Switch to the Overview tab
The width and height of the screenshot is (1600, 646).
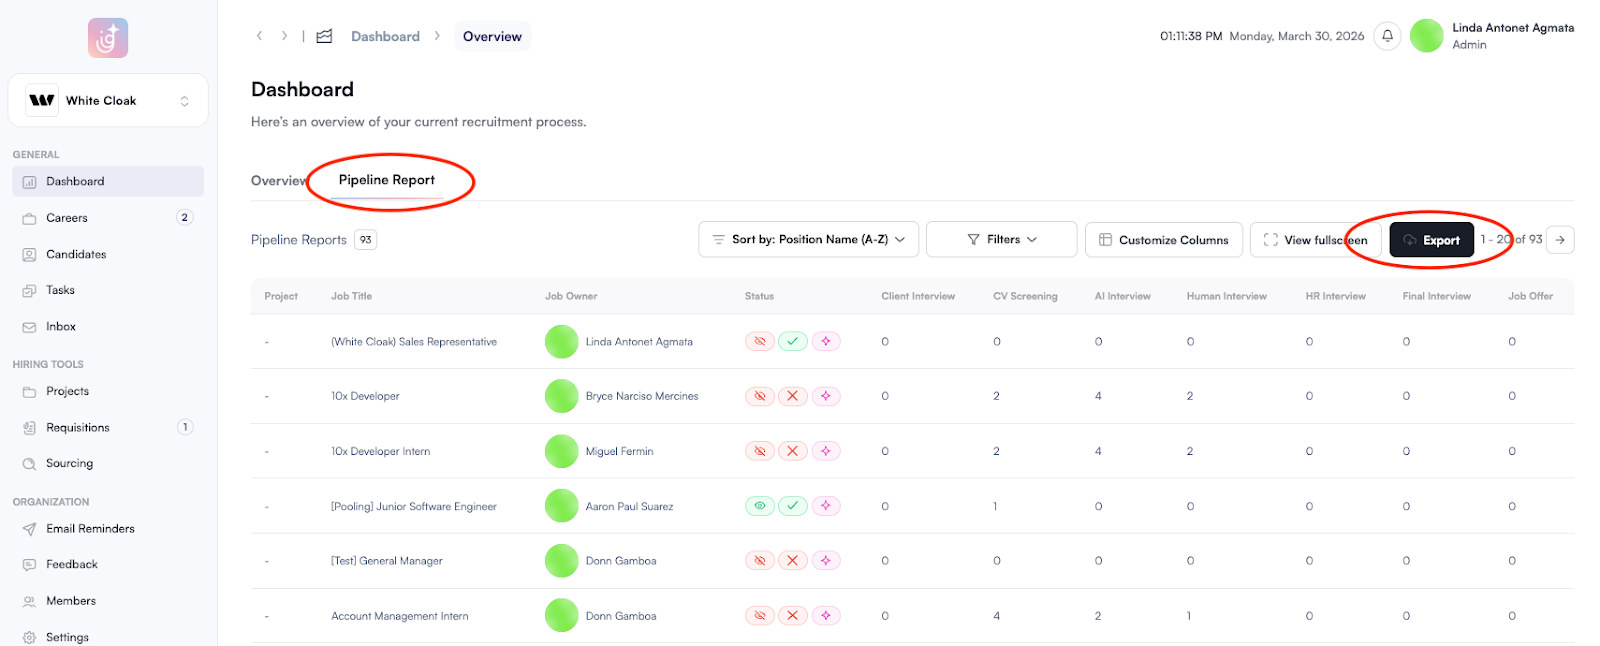tap(279, 181)
